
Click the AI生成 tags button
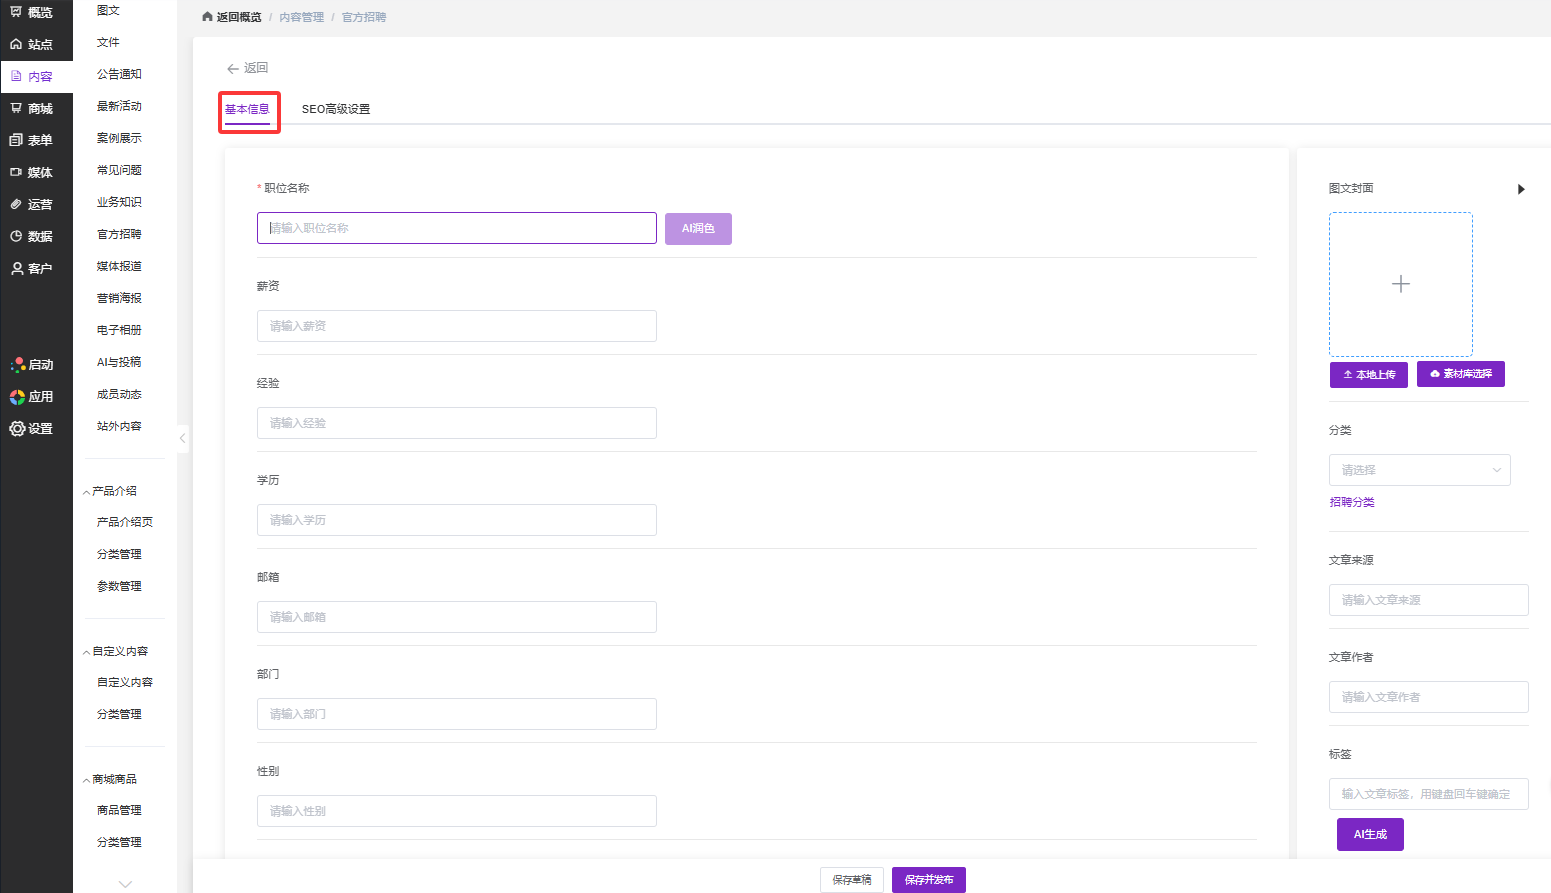[1369, 834]
